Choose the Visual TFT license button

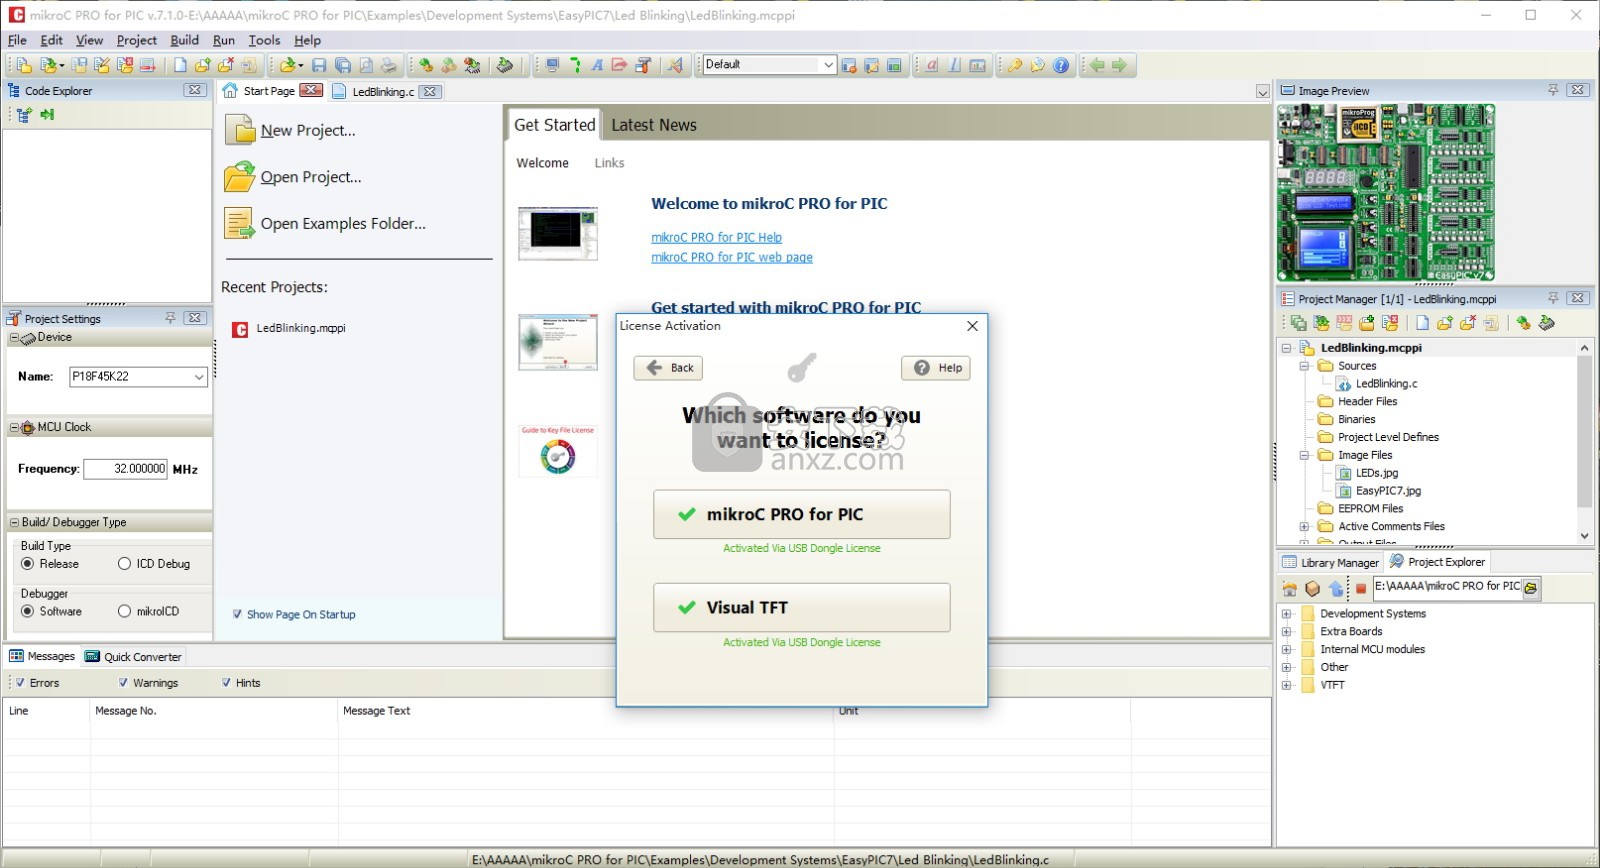point(802,608)
